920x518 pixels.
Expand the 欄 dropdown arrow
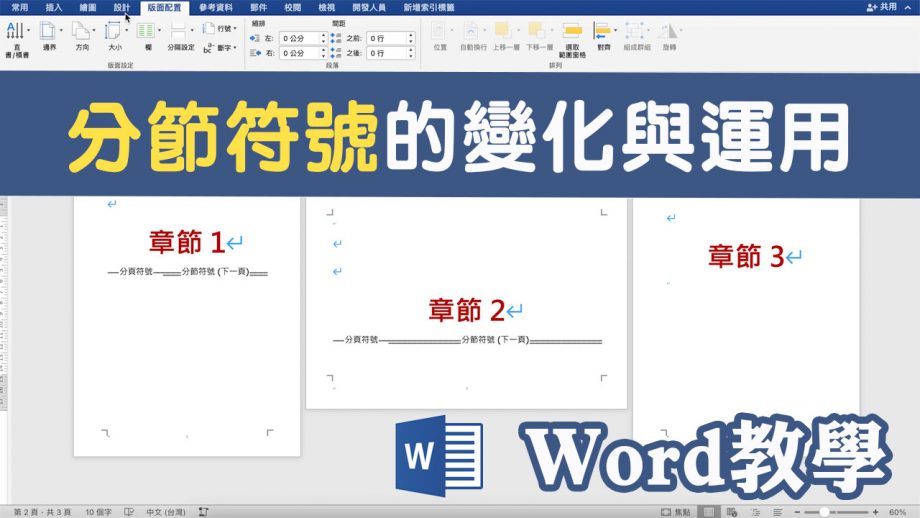click(x=160, y=30)
